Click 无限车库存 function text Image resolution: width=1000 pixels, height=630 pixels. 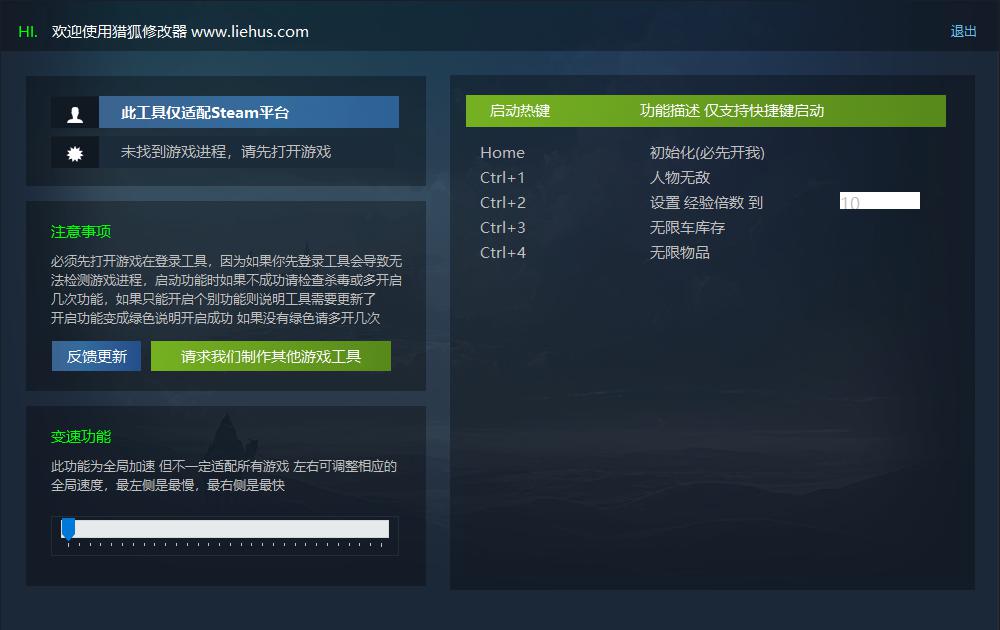[x=687, y=228]
